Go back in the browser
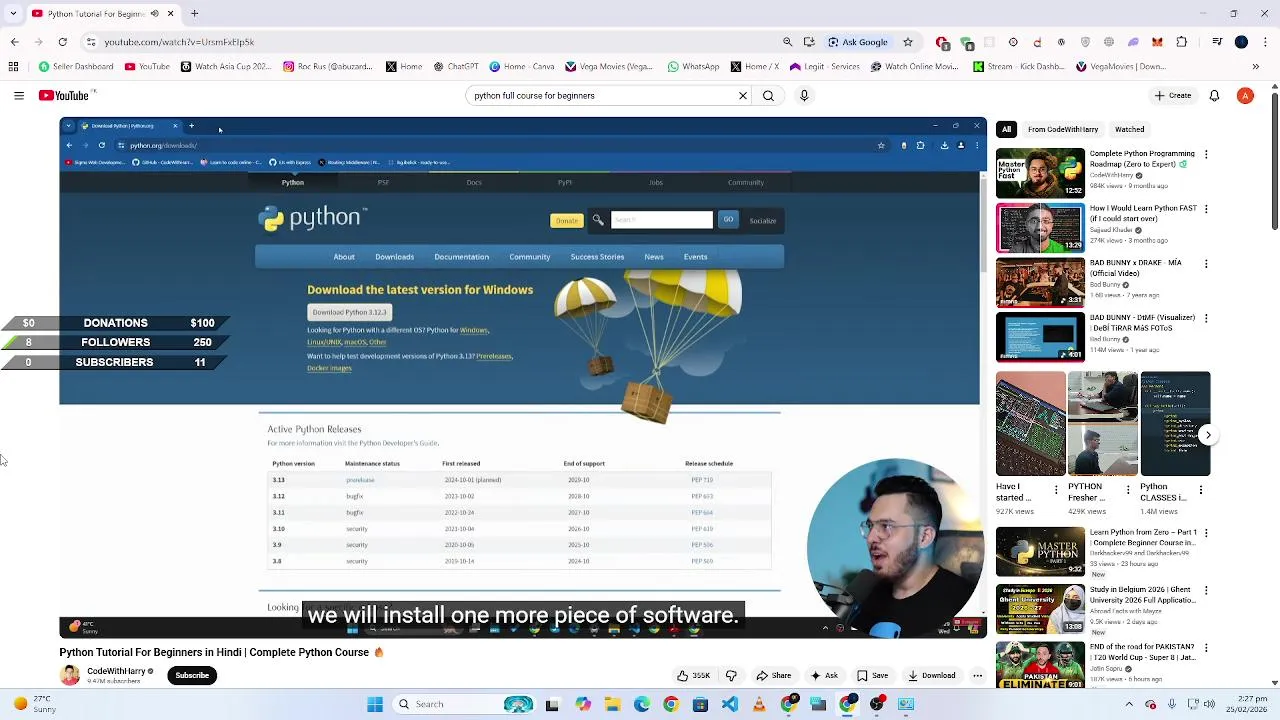The width and height of the screenshot is (1280, 720). coord(14,42)
